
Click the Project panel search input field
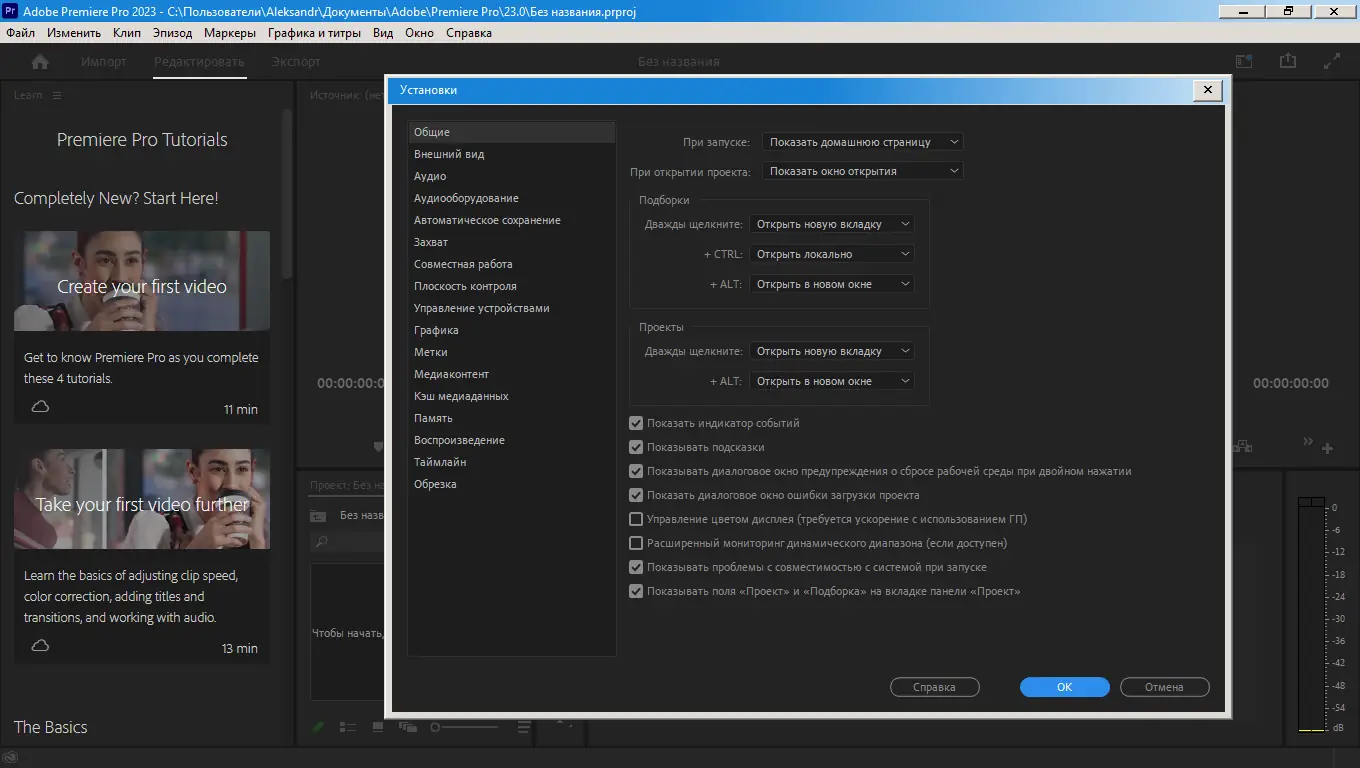(x=348, y=542)
